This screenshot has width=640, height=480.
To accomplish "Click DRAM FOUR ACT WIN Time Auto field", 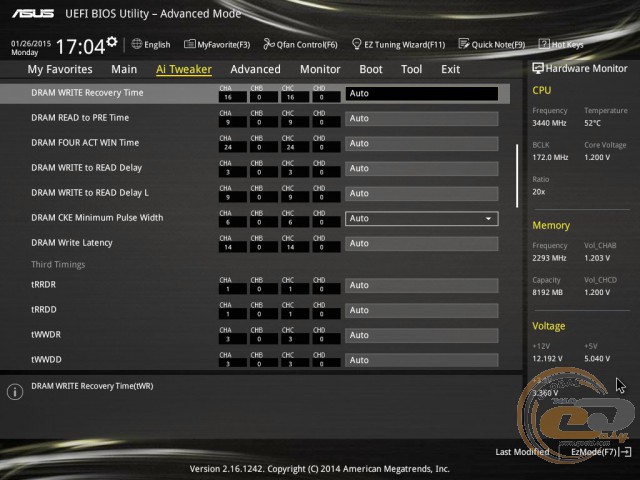I will (422, 144).
